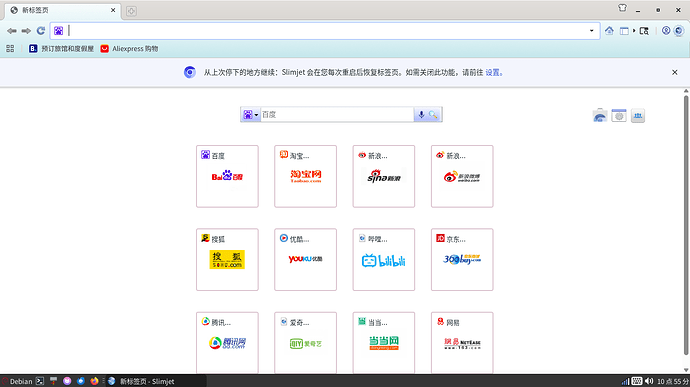Open Aliexpress 购物 bookmark
Viewport: 690px width, 387px height.
coord(129,48)
